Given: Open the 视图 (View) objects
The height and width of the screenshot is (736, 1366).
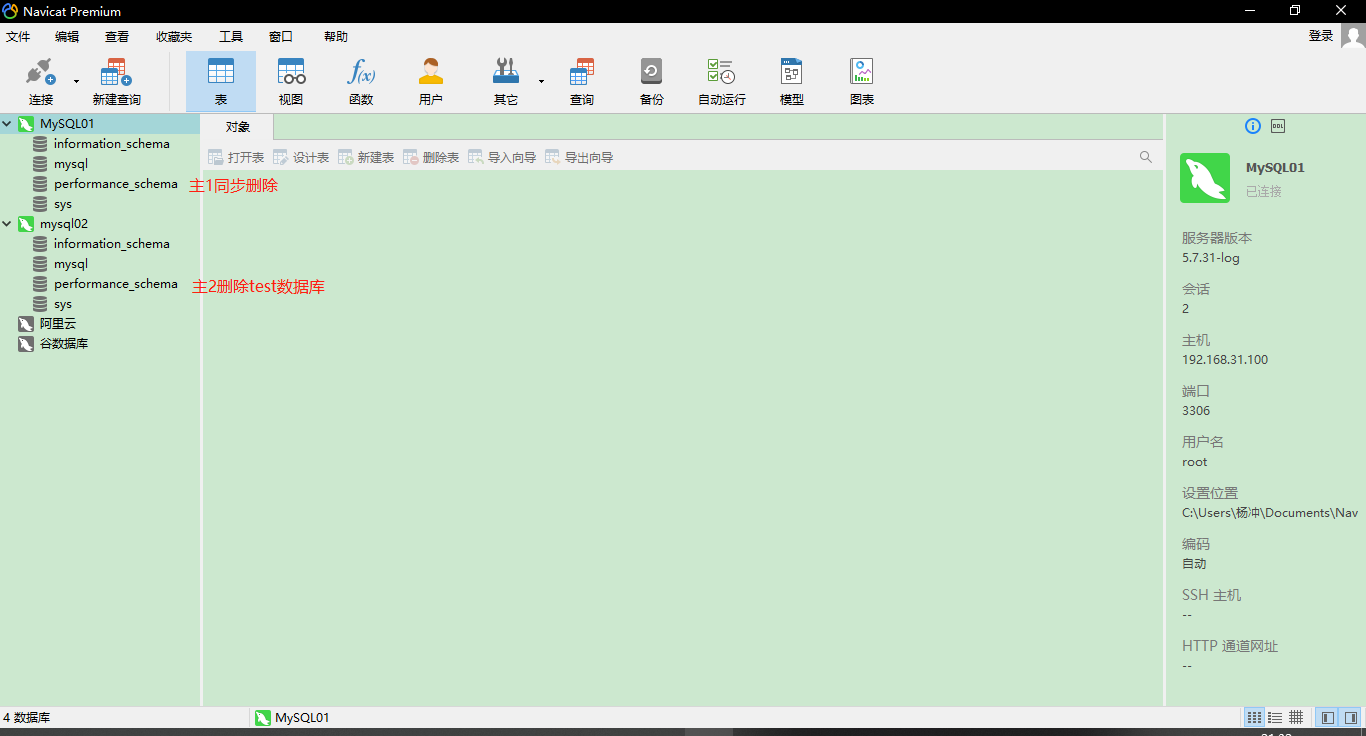Looking at the screenshot, I should 291,81.
